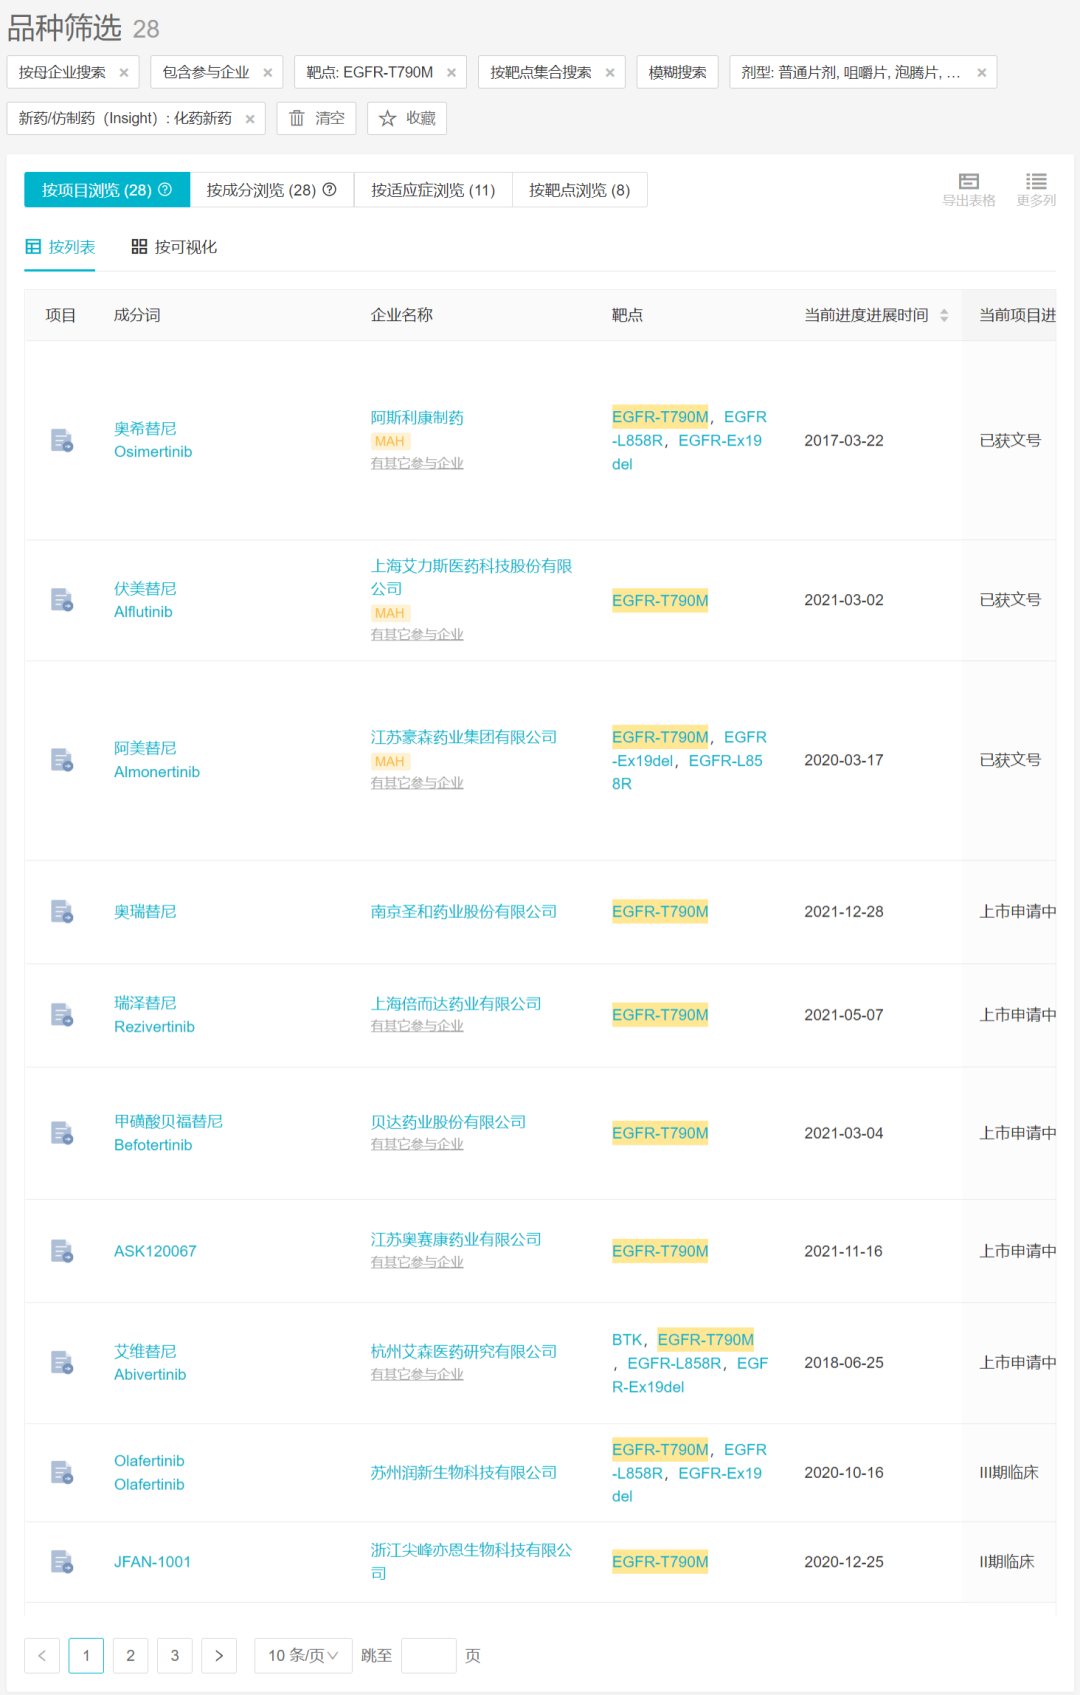1080x1695 pixels.
Task: Click the 收藏 star button
Action: [x=407, y=118]
